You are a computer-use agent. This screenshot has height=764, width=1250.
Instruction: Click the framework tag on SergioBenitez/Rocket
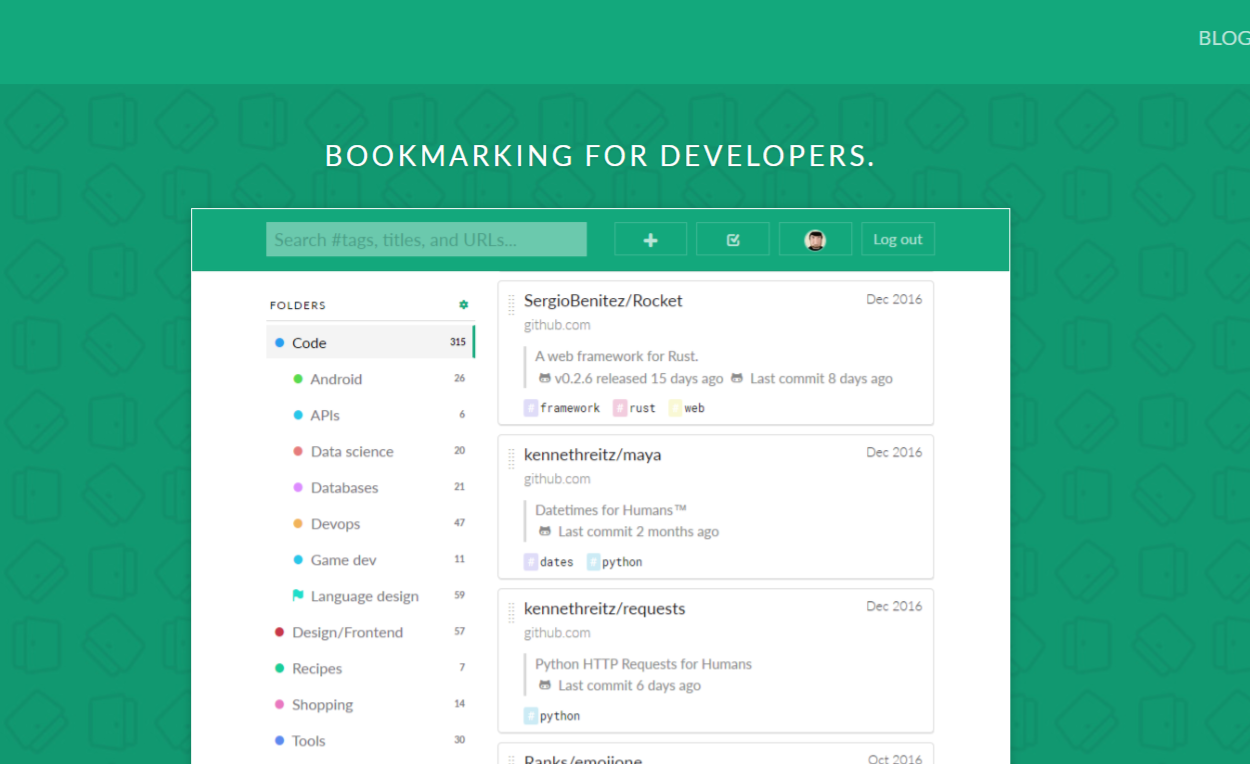click(561, 407)
